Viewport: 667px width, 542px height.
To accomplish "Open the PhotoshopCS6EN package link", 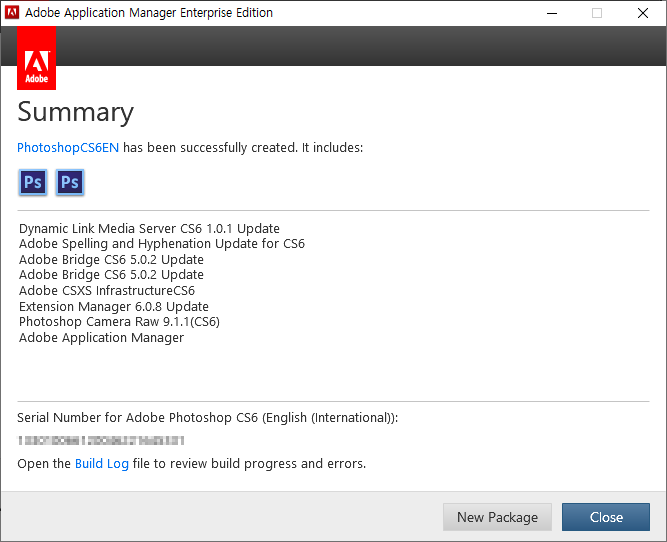I will point(68,148).
